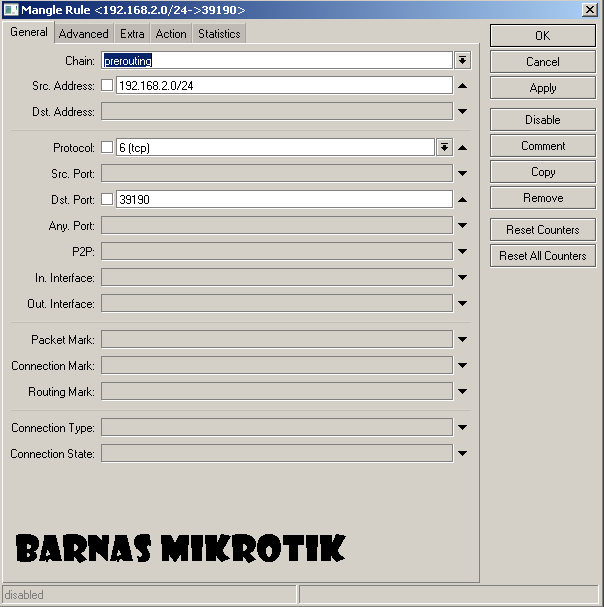Expand the Out. Interface field

click(462, 303)
